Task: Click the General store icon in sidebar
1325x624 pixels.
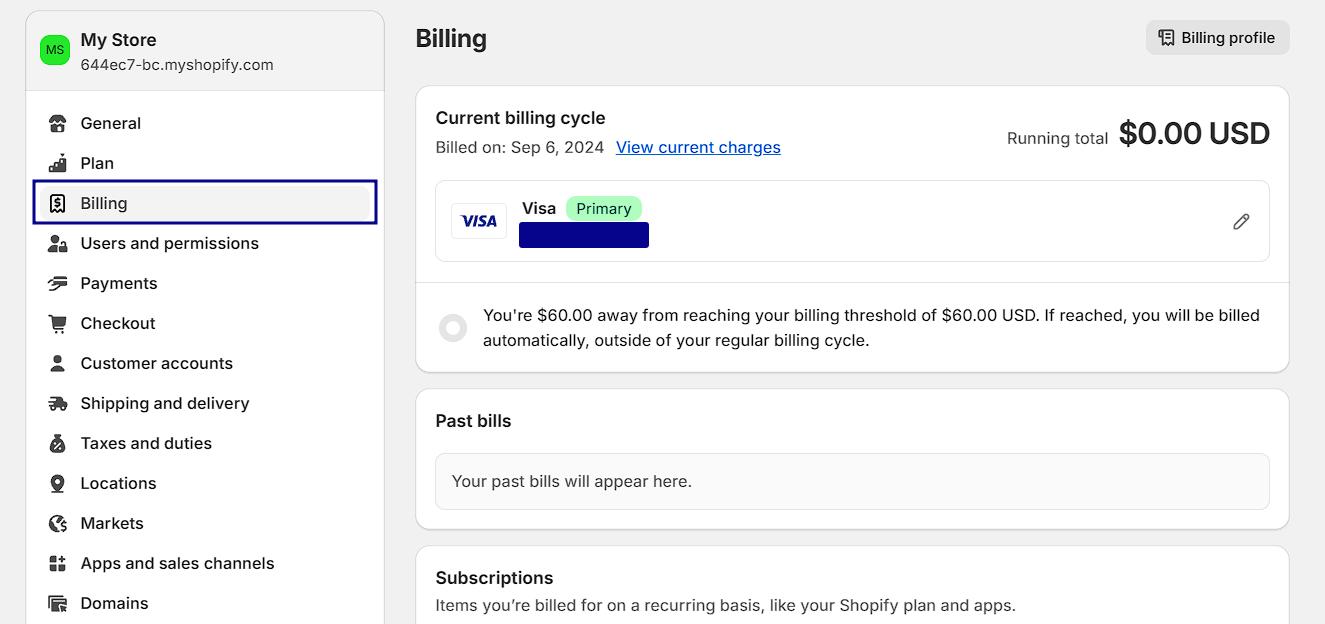Action: (58, 123)
